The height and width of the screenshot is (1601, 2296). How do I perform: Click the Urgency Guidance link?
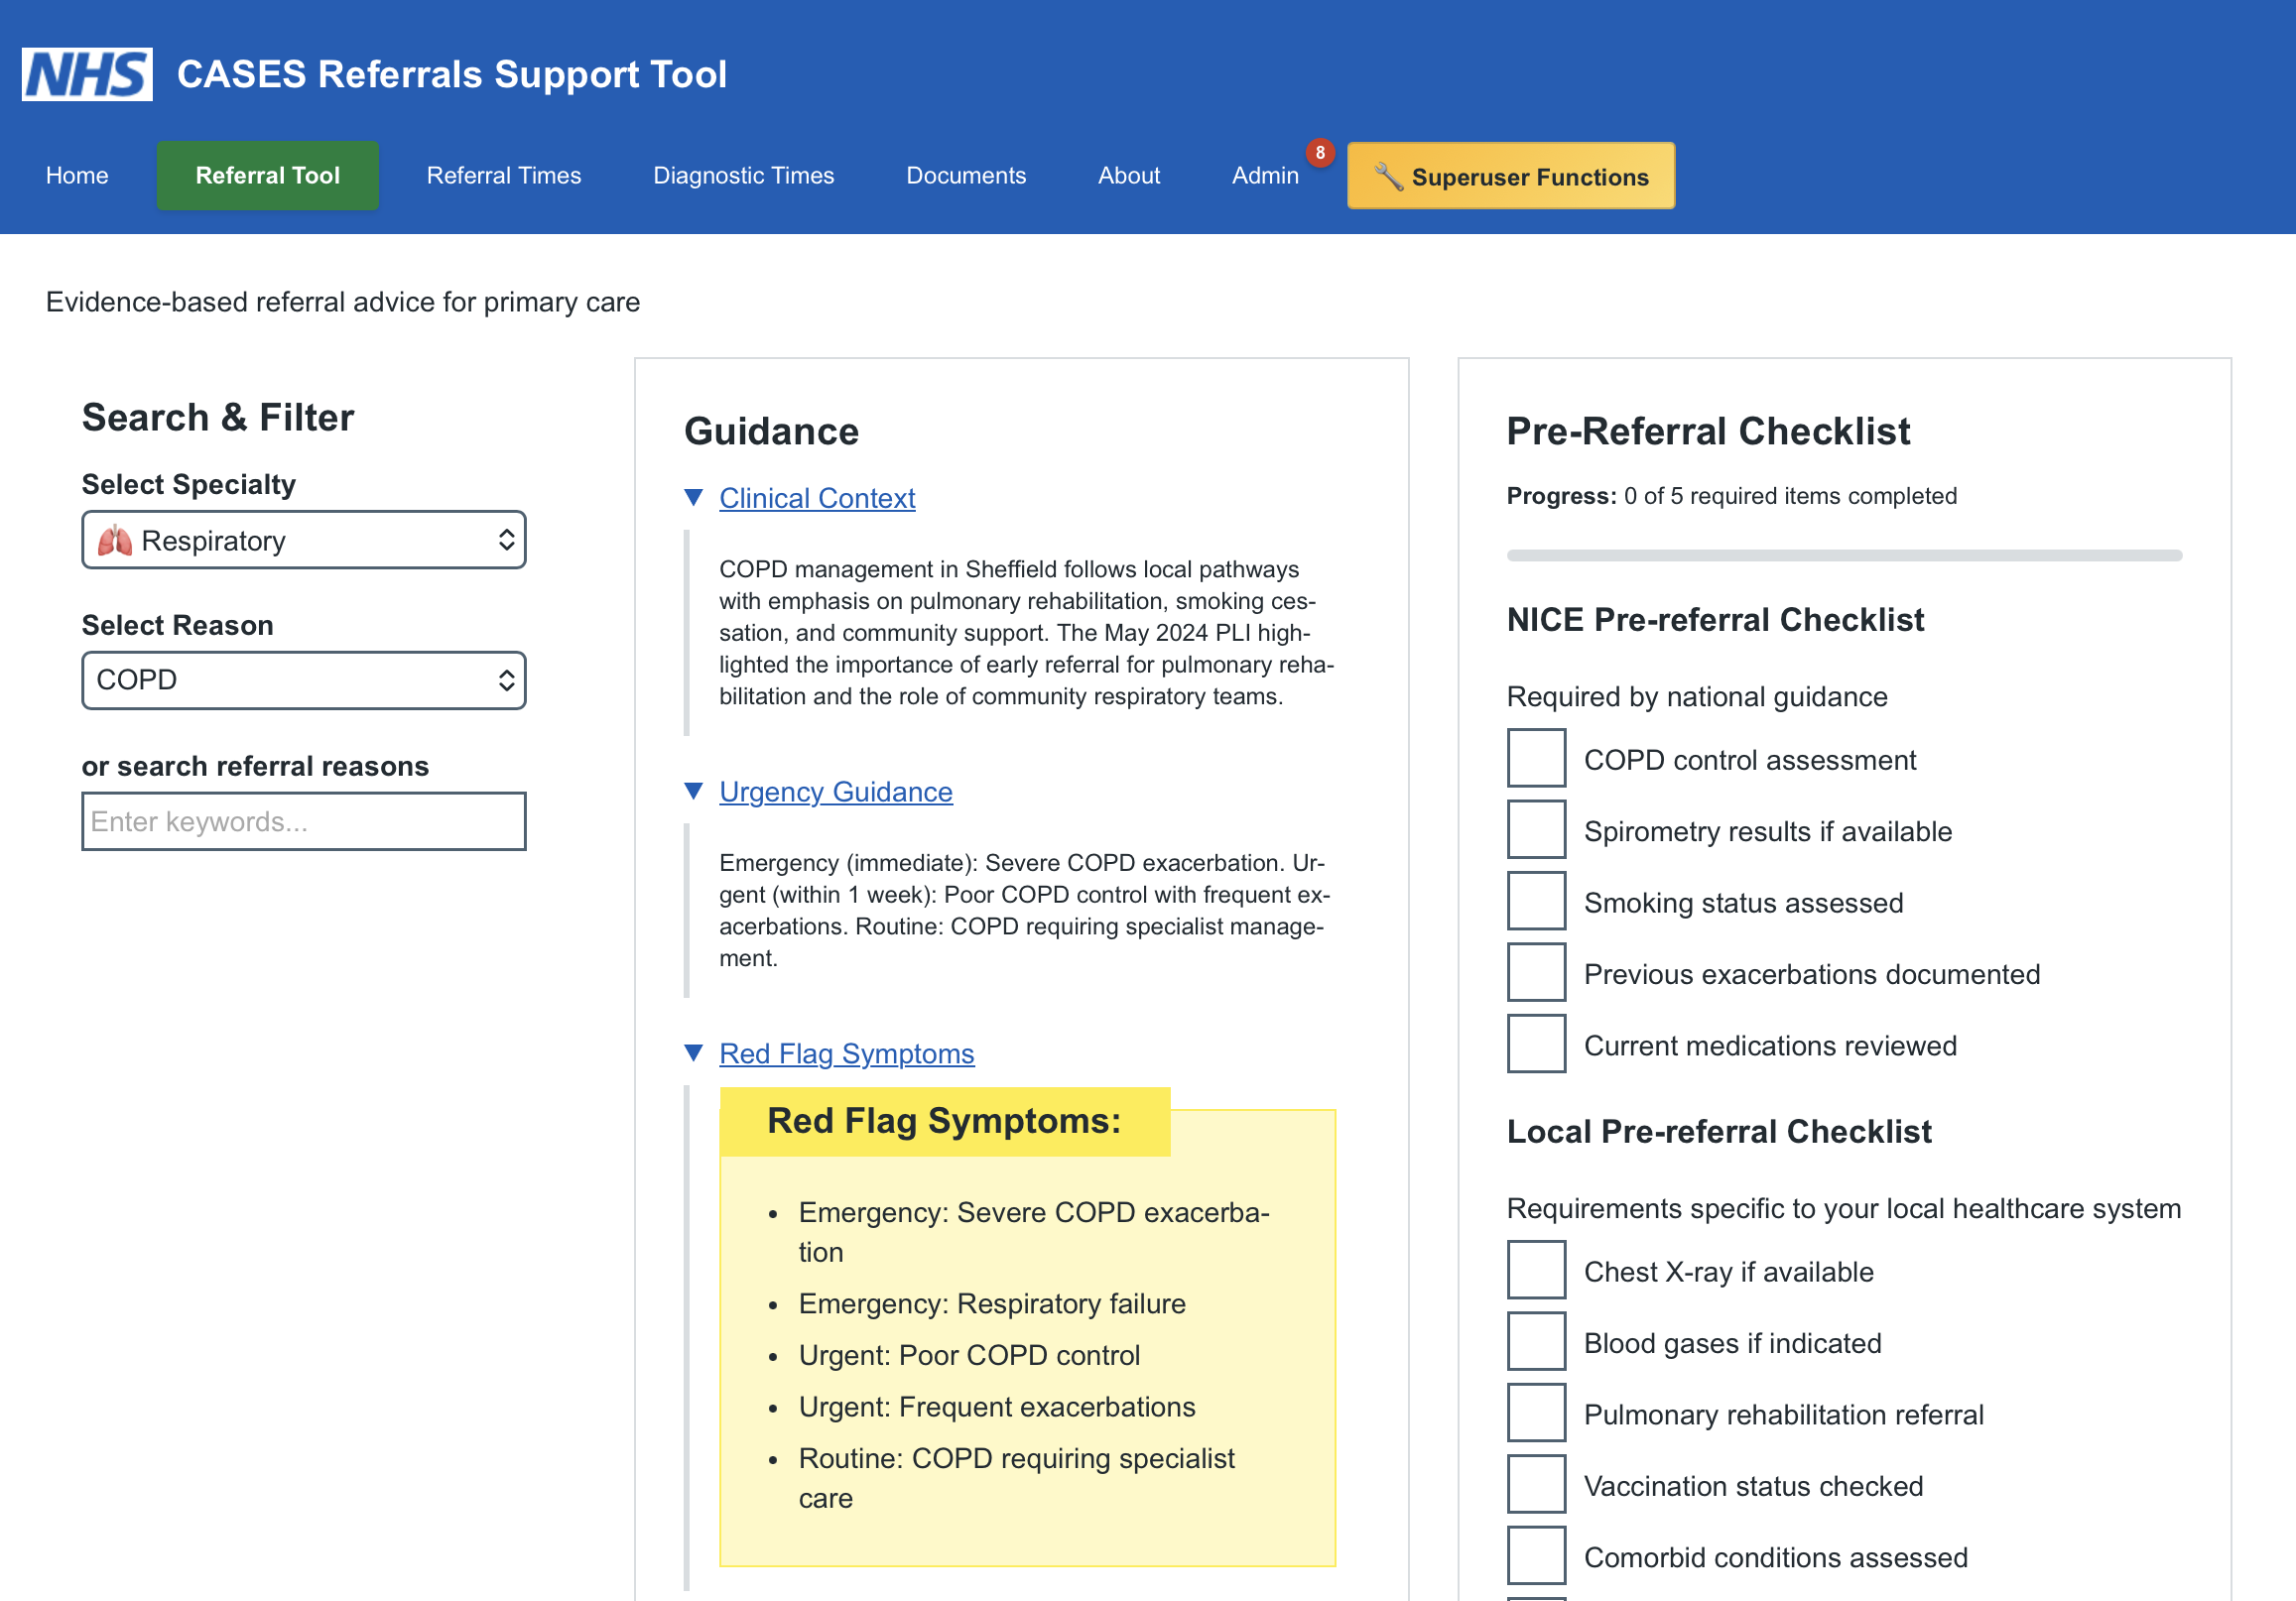point(836,791)
